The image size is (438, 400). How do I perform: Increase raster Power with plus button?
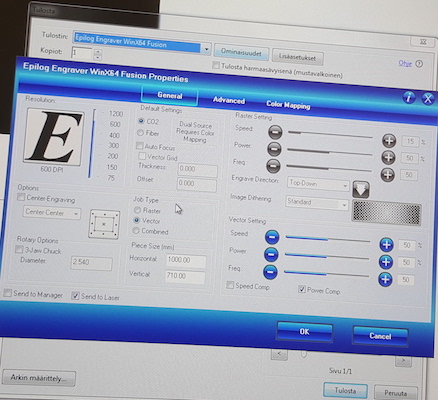coord(388,157)
